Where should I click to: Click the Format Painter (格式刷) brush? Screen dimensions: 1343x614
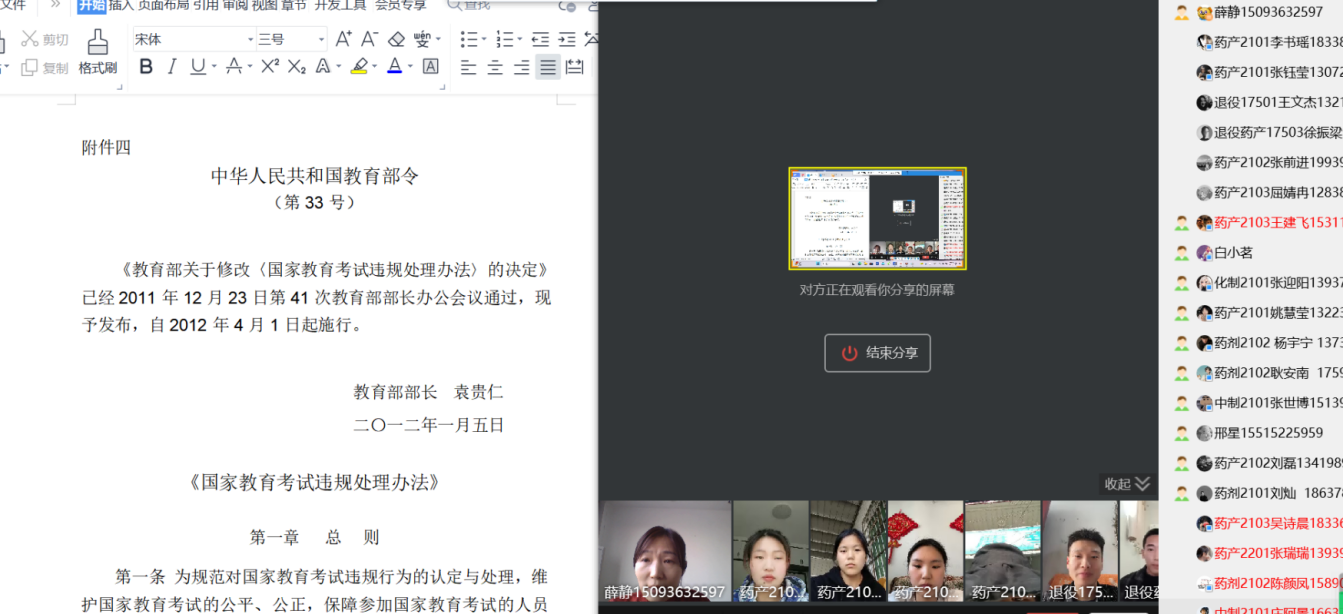coord(98,51)
